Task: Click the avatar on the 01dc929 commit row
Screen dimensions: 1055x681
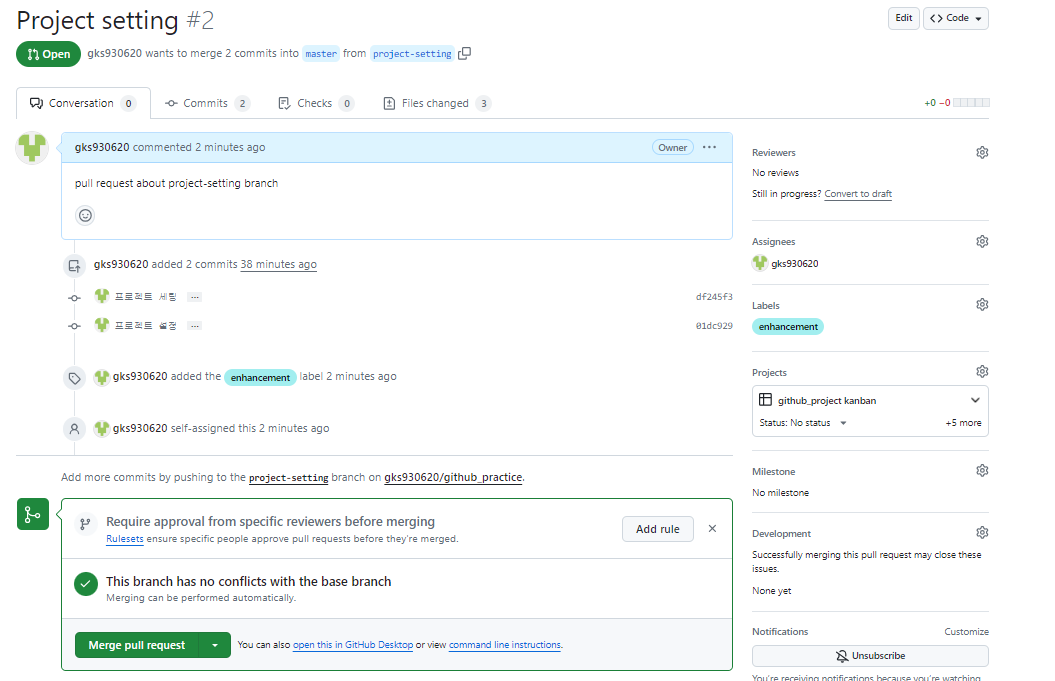Action: pyautogui.click(x=102, y=325)
